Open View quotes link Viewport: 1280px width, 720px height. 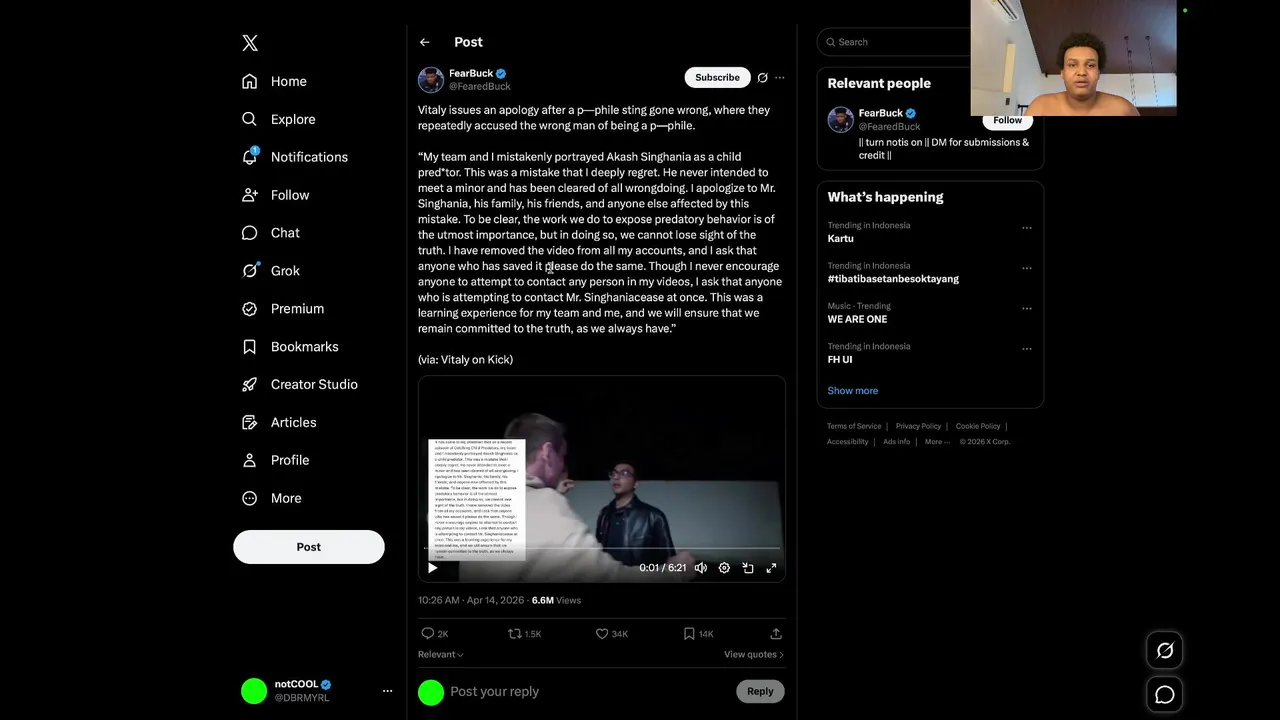point(754,655)
